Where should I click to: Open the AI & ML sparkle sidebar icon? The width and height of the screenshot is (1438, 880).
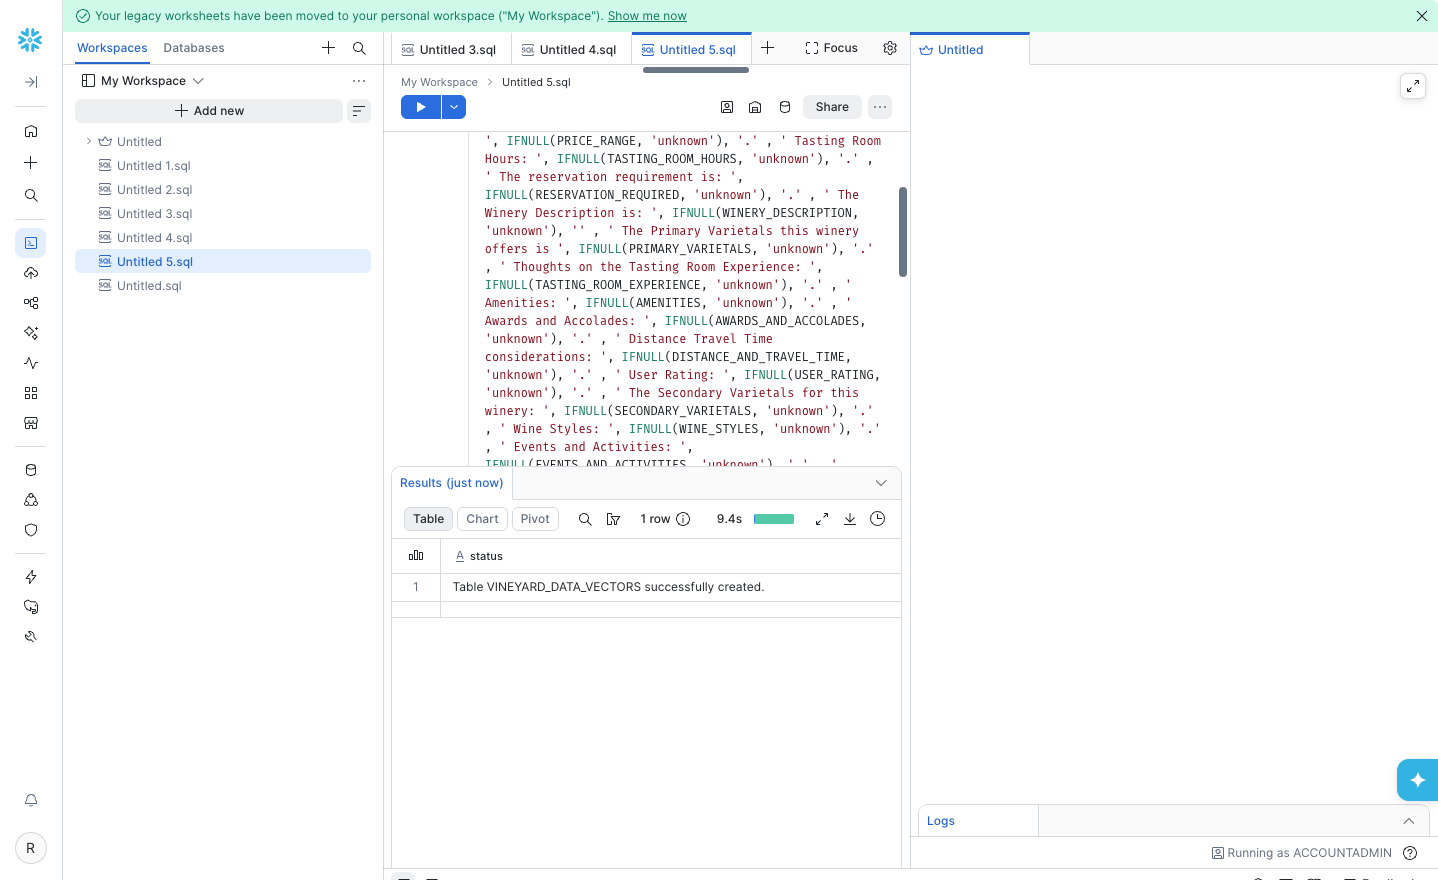coord(31,333)
